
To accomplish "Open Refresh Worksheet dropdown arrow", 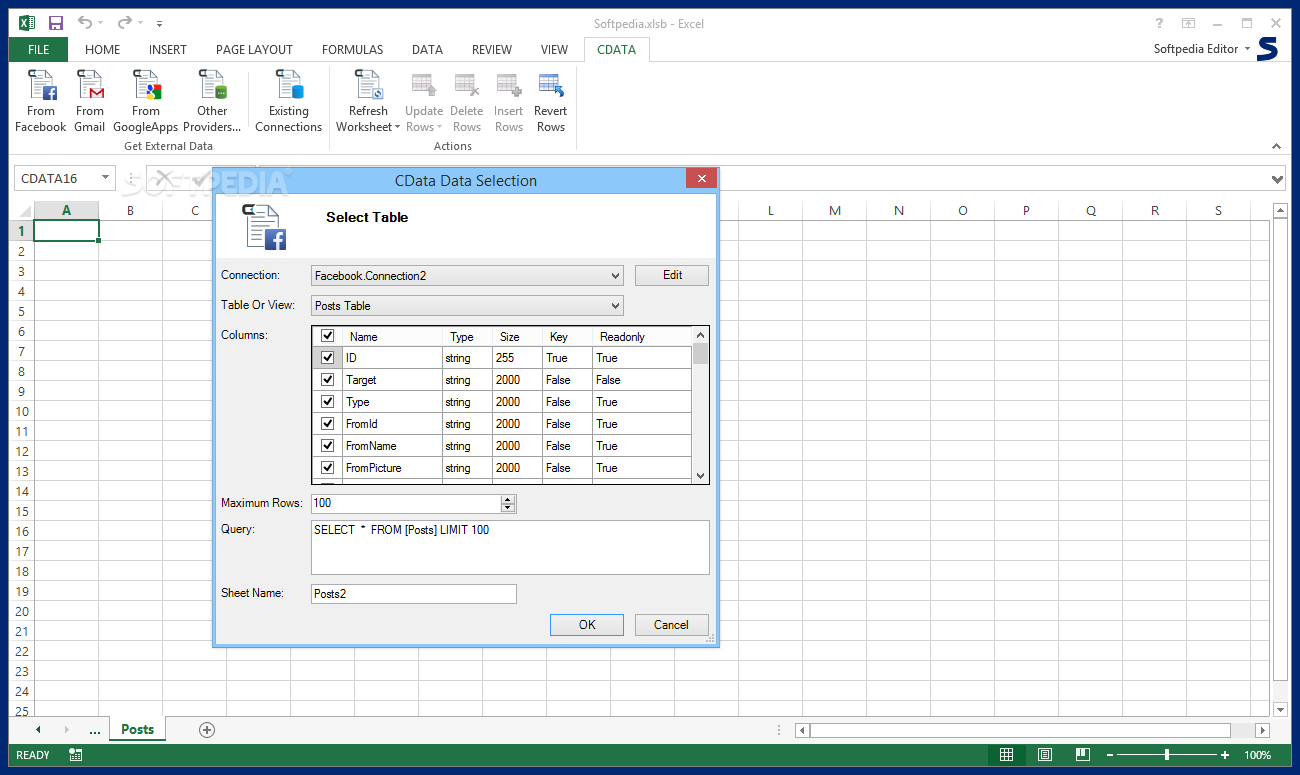I will tap(397, 127).
